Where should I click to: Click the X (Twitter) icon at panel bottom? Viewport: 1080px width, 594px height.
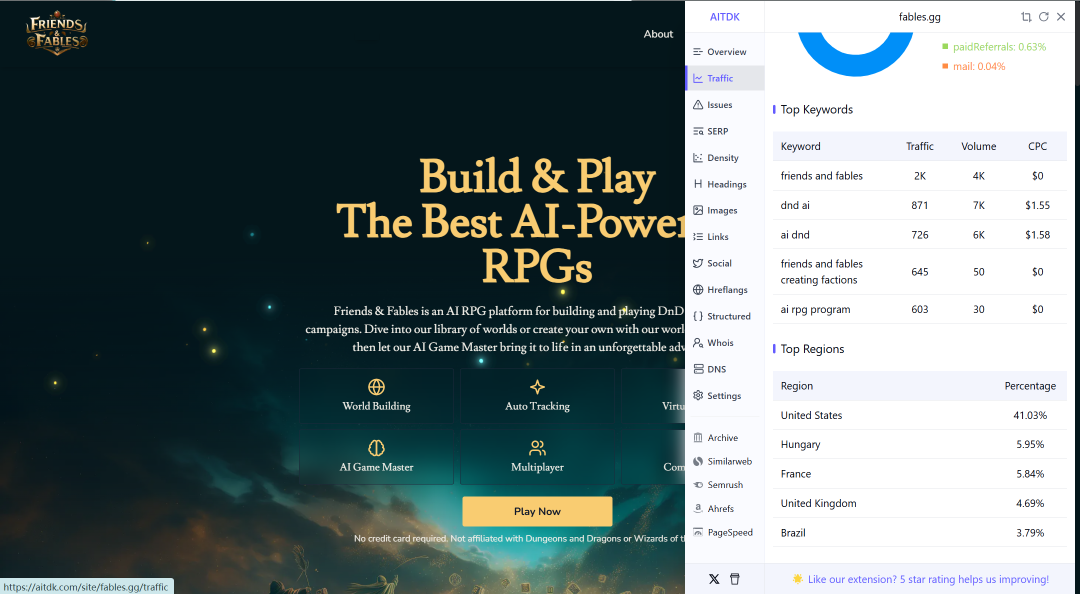pyautogui.click(x=714, y=579)
